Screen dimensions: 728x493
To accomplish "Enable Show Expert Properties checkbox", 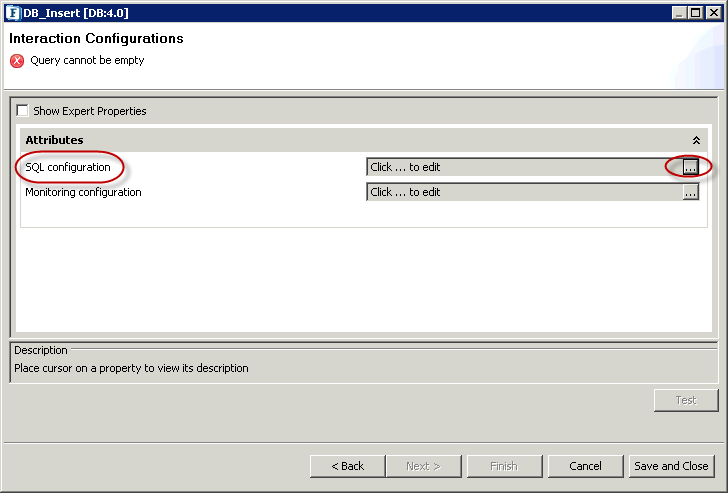I will 22,111.
